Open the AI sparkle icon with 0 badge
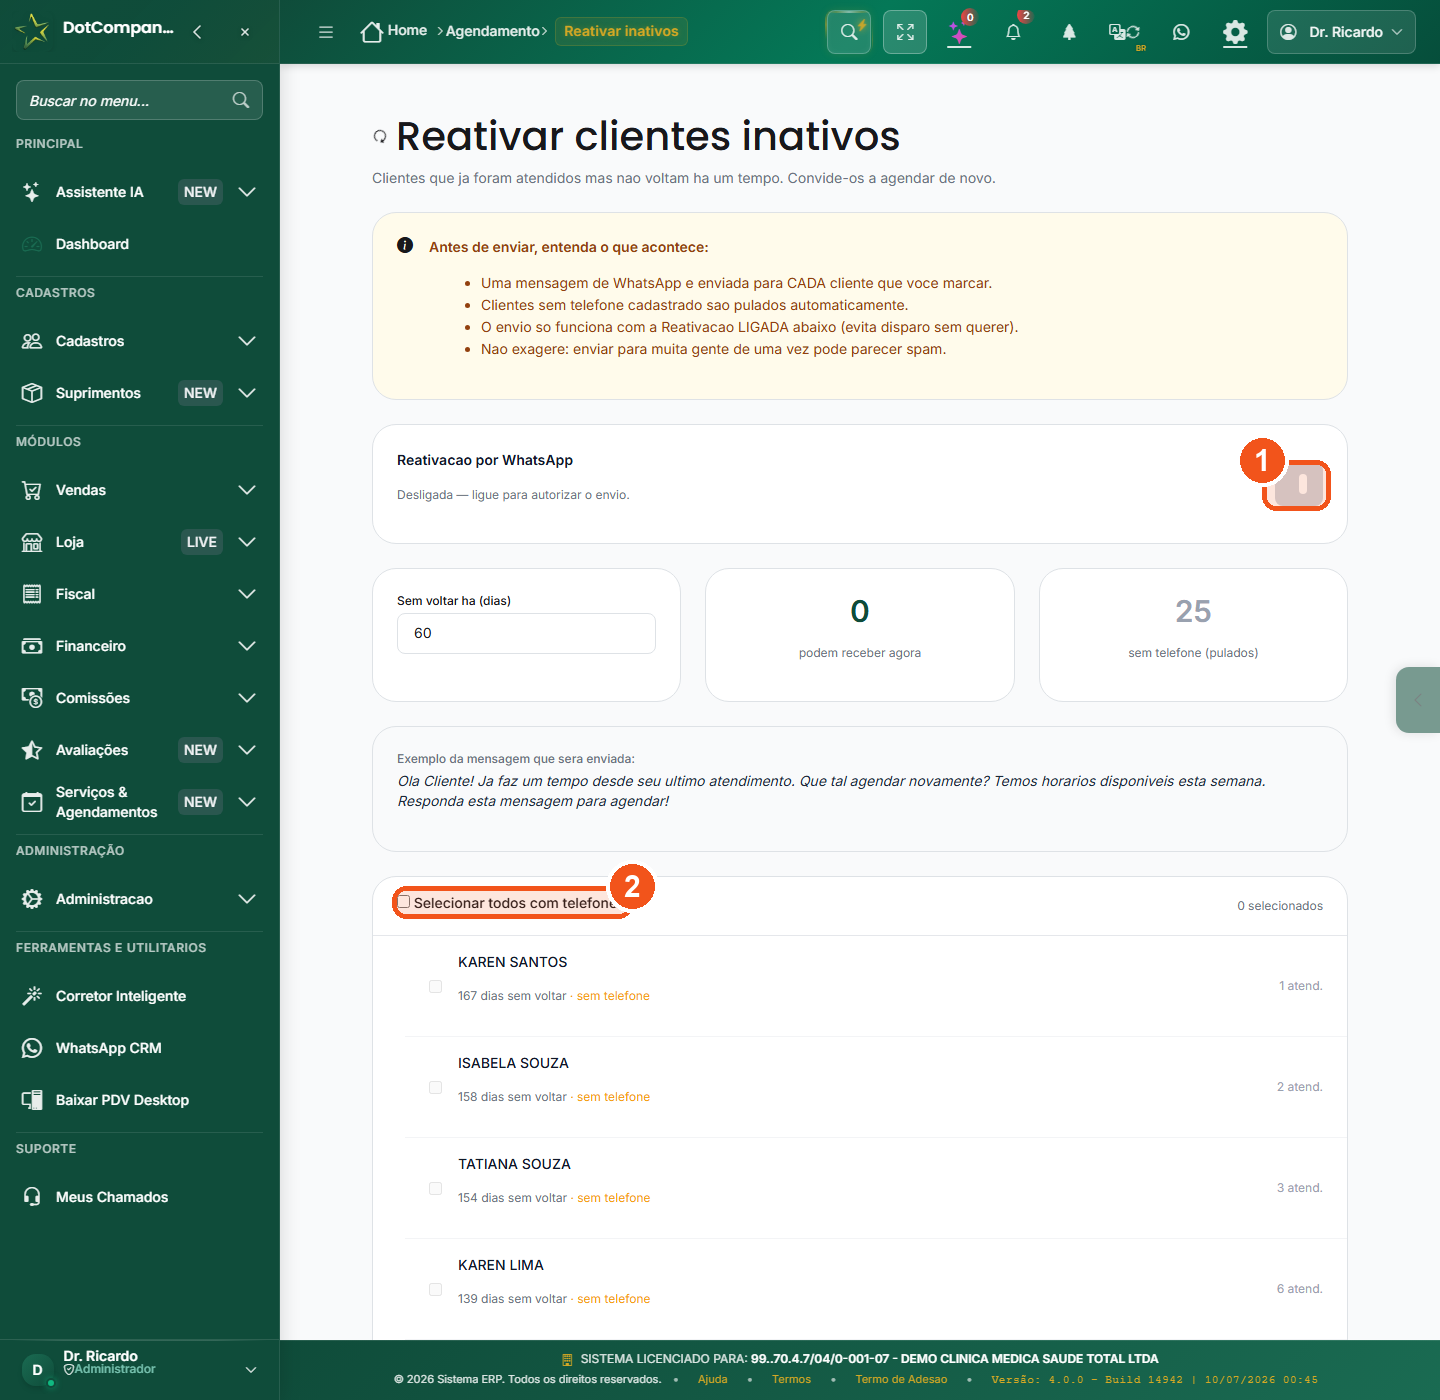The width and height of the screenshot is (1440, 1400). point(959,32)
